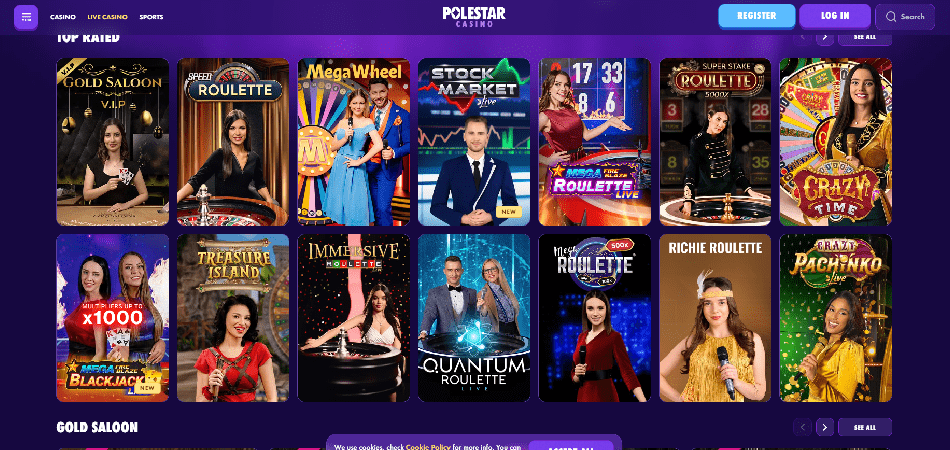Viewport: 950px width, 450px height.
Task: Switch to Live Casino section
Action: [x=107, y=17]
